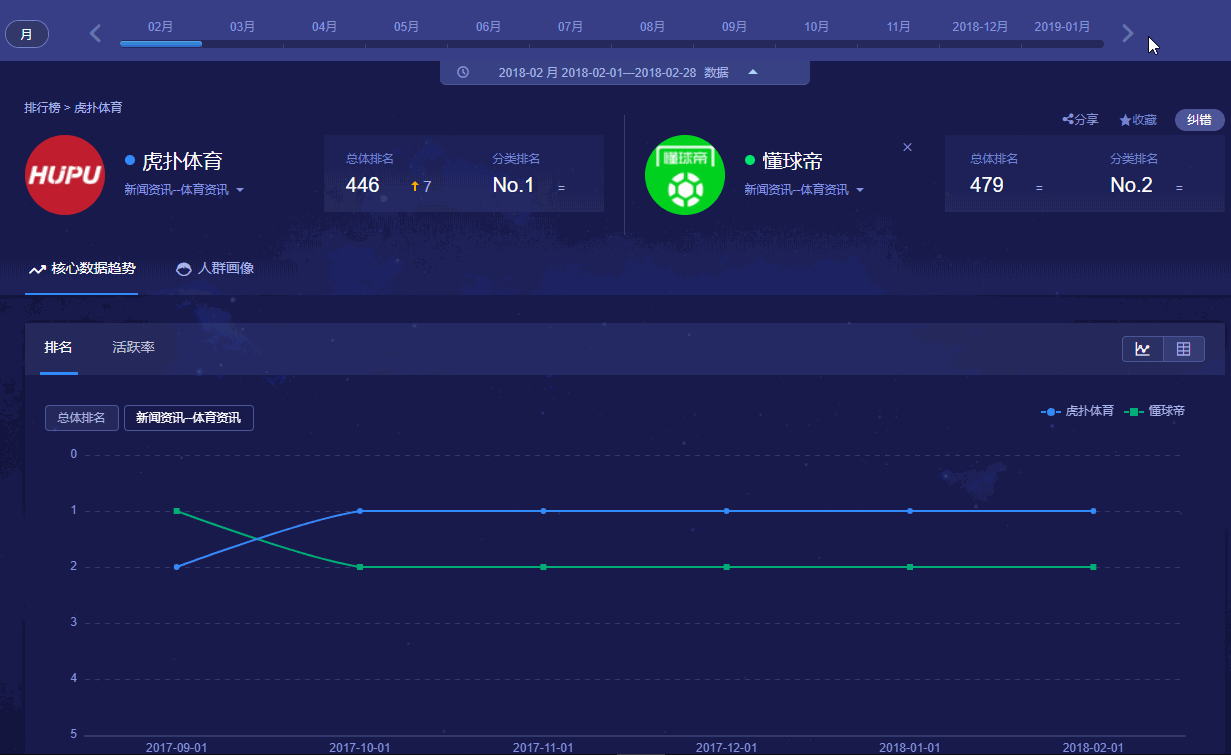Select 07月 on the timeline
This screenshot has height=755, width=1231.
point(570,27)
